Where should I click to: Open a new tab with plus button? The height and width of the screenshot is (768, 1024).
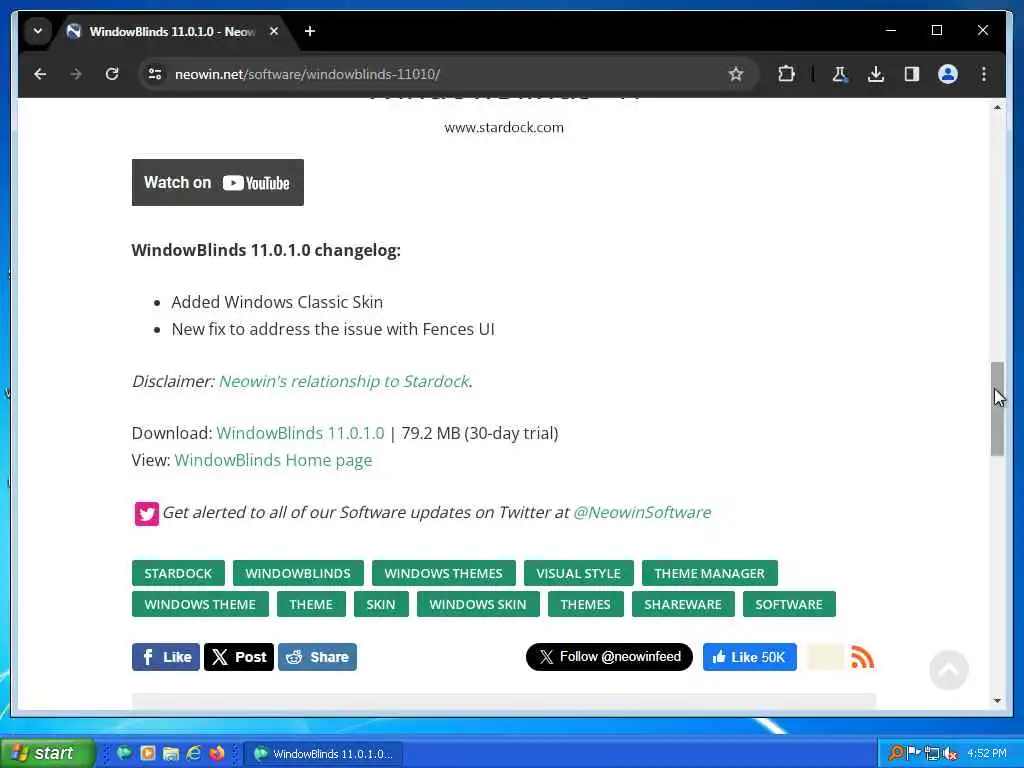310,31
